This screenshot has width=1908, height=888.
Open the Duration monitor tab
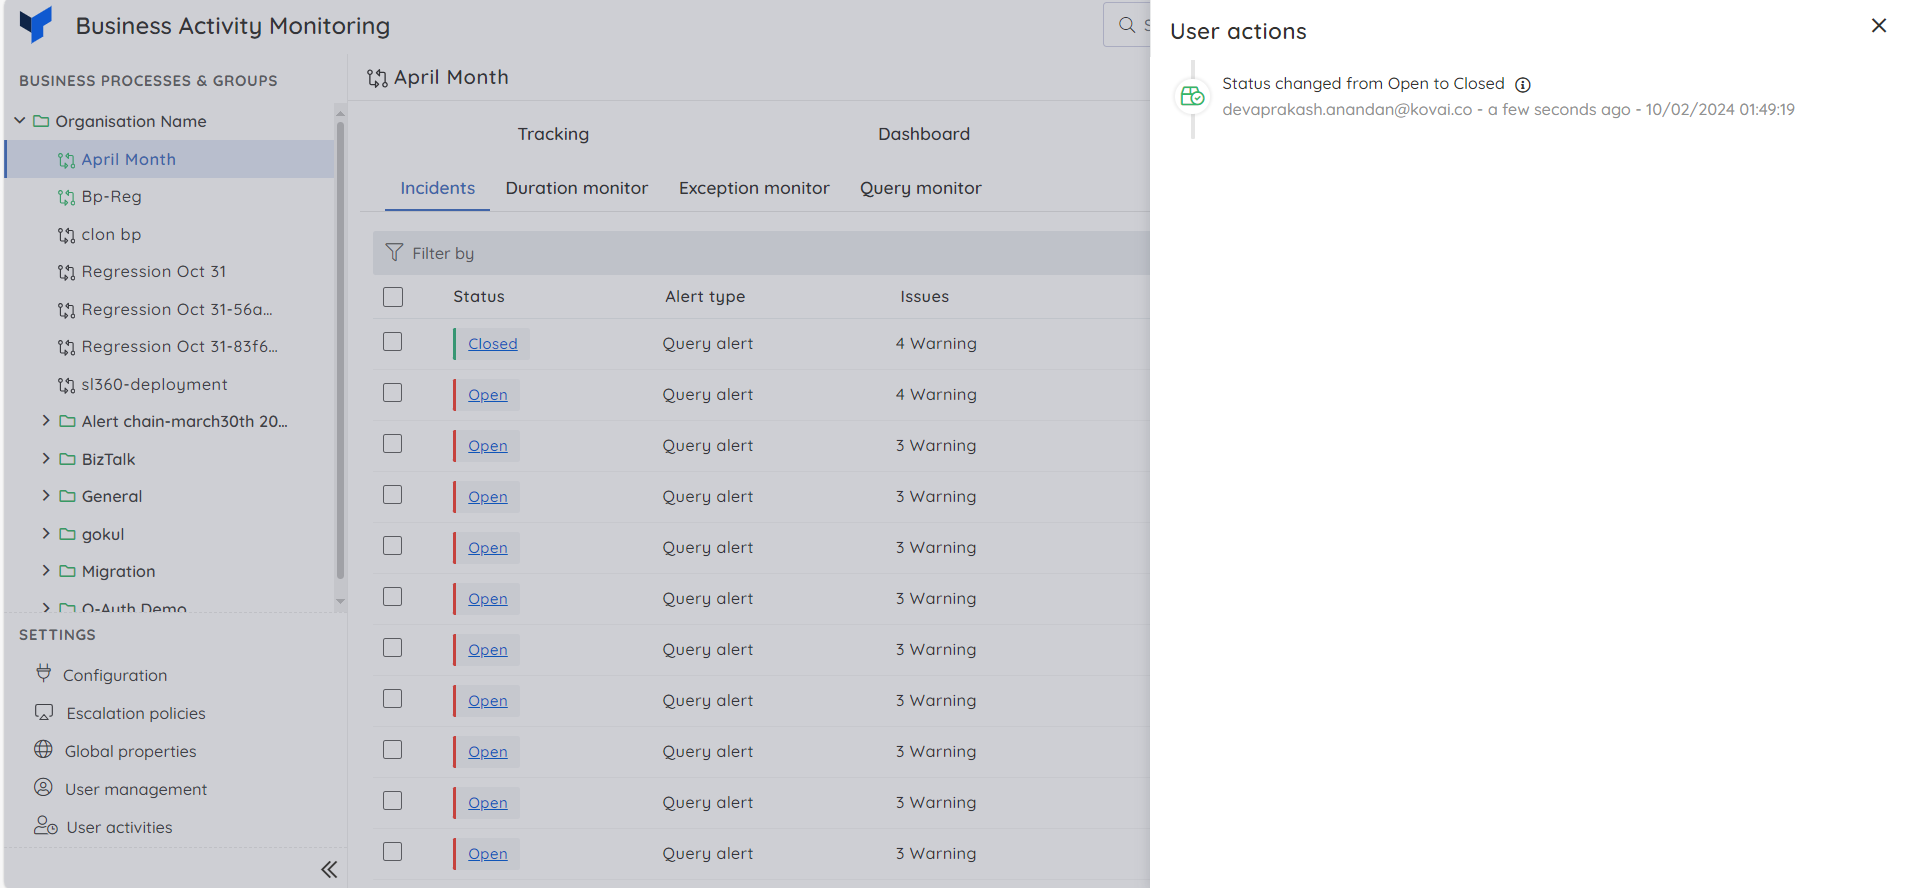pyautogui.click(x=577, y=188)
